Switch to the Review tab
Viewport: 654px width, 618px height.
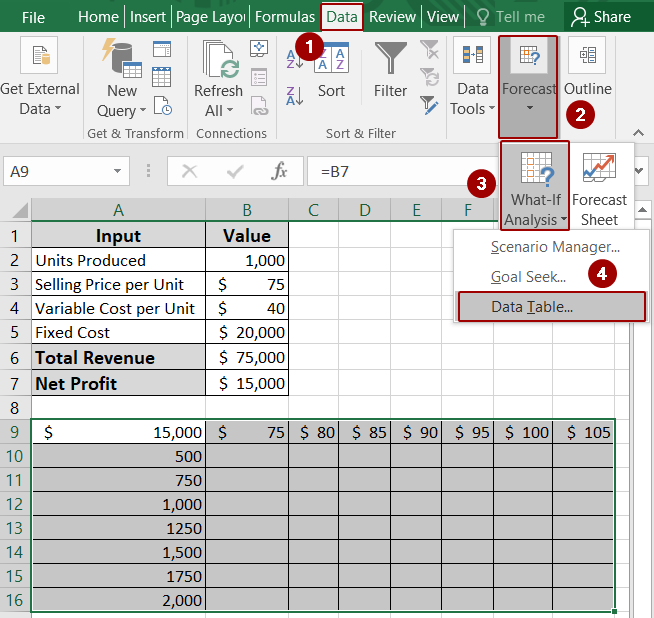click(x=392, y=17)
